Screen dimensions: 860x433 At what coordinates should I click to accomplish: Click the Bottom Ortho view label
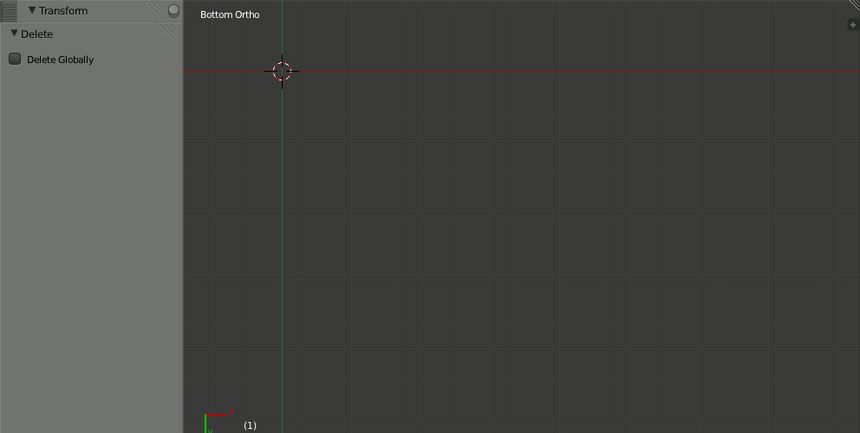230,15
